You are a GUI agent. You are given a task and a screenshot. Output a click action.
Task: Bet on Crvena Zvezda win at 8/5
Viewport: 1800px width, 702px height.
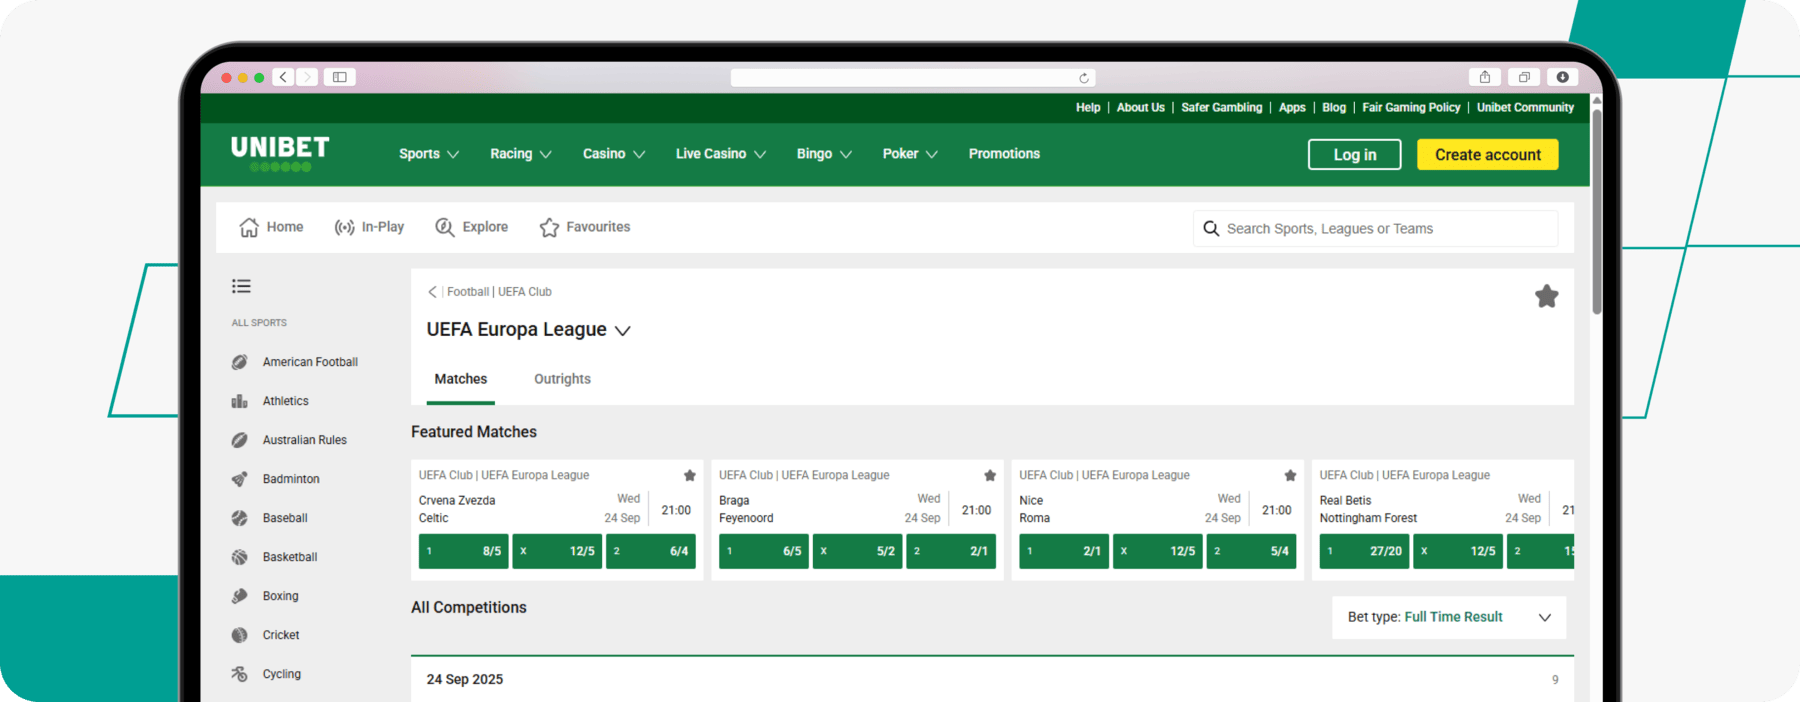pos(464,551)
